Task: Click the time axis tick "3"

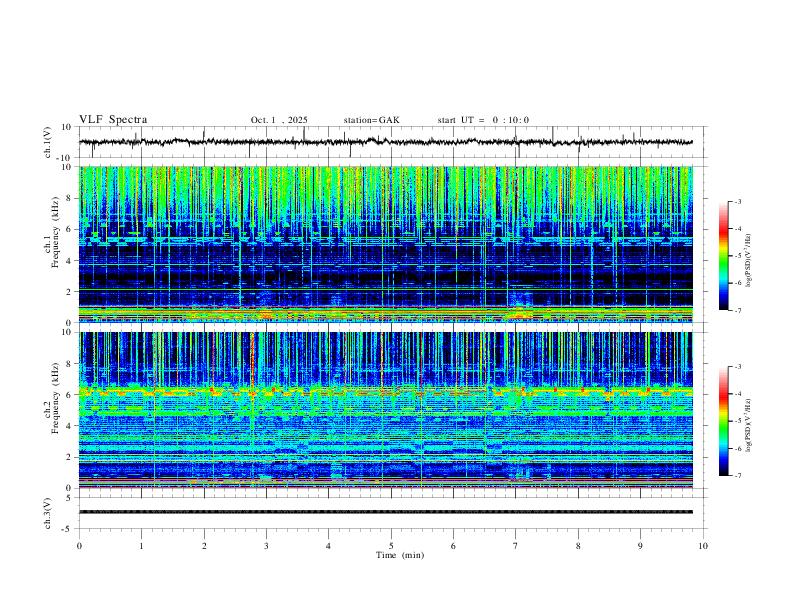Action: click(266, 546)
